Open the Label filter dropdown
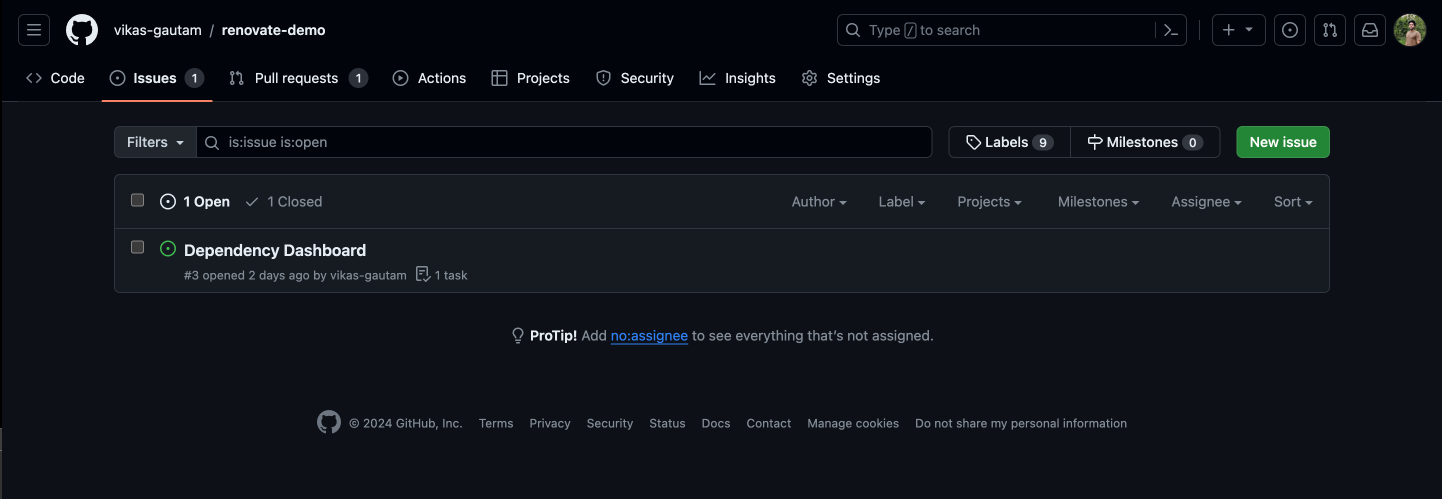 tap(902, 202)
